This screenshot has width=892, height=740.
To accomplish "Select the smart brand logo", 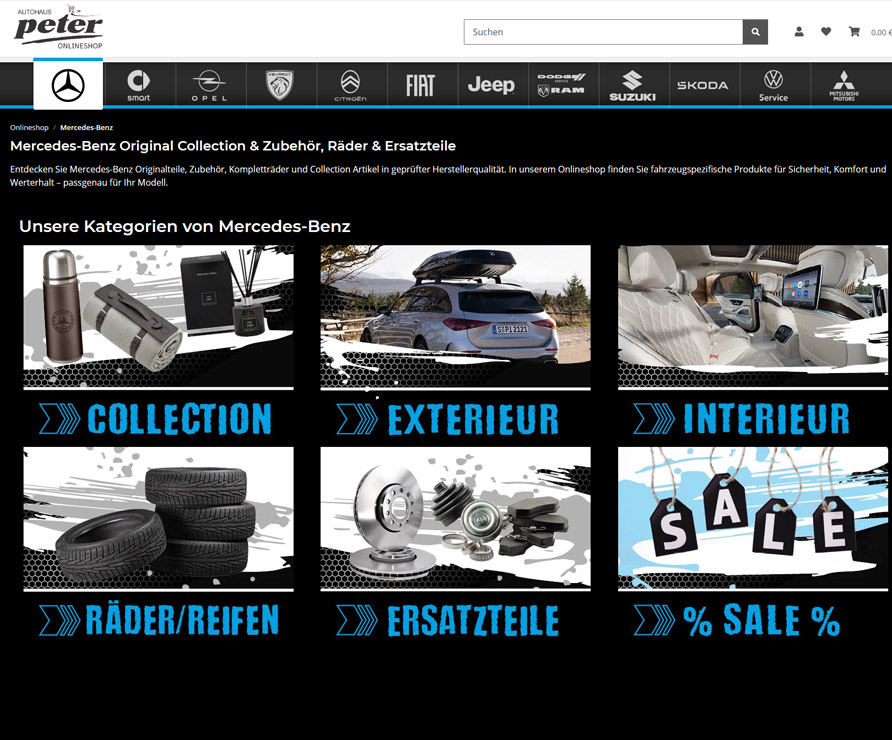I will 139,86.
